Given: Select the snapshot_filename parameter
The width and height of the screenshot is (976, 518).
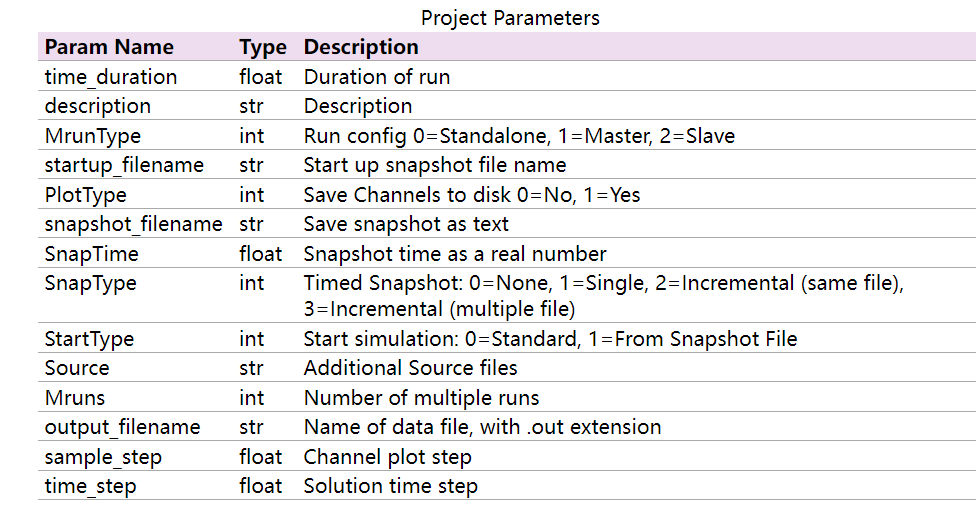Looking at the screenshot, I should (133, 224).
